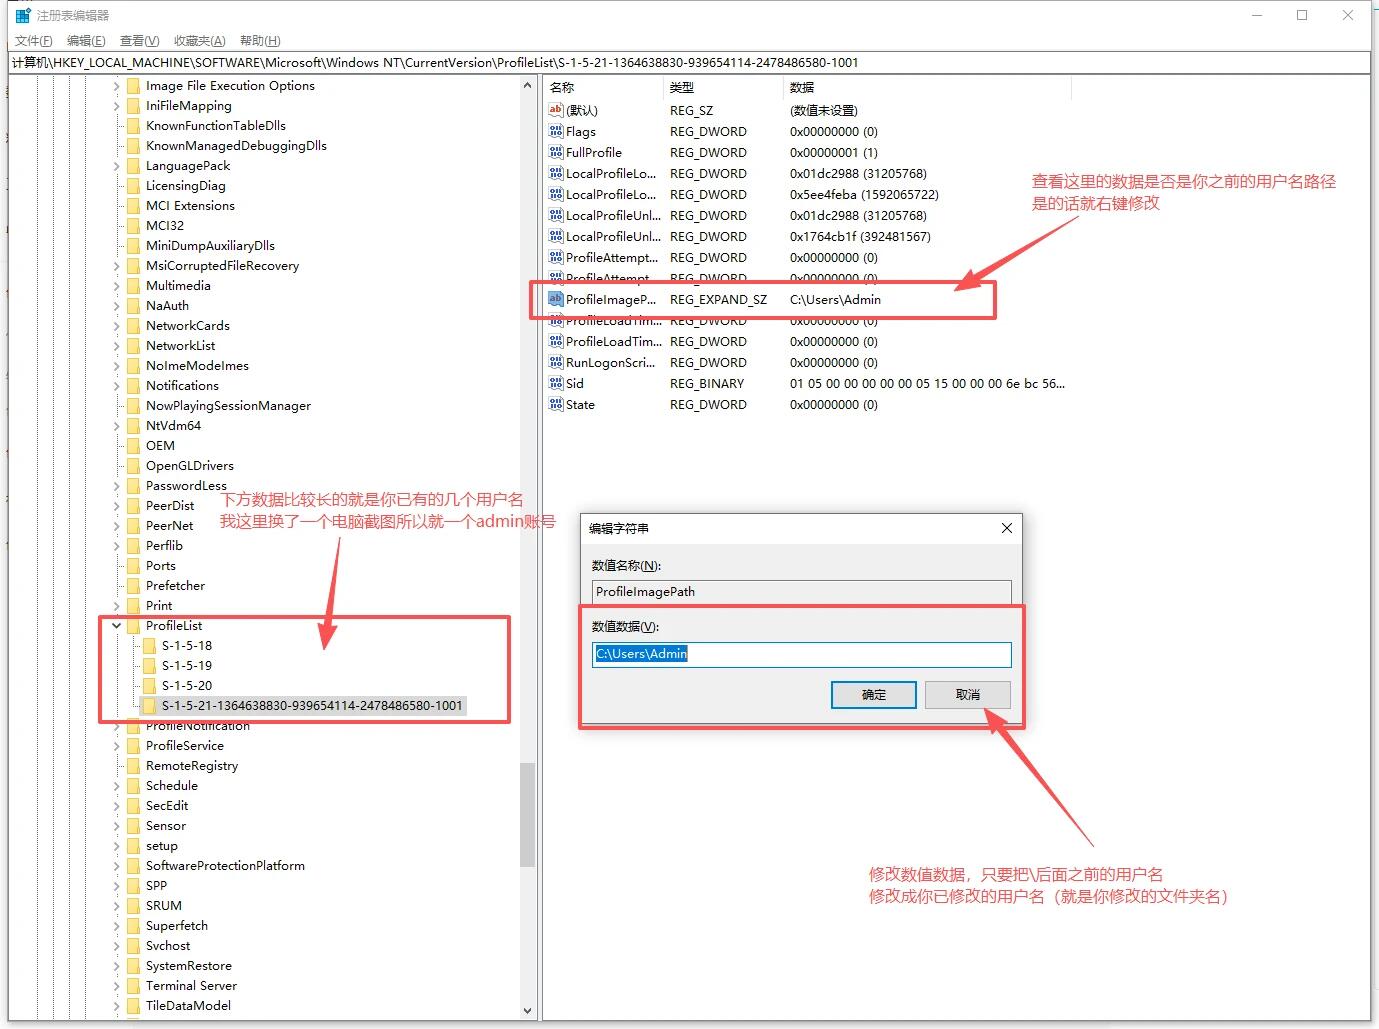Click the (默认) default value icon
The width and height of the screenshot is (1379, 1029).
pos(556,110)
